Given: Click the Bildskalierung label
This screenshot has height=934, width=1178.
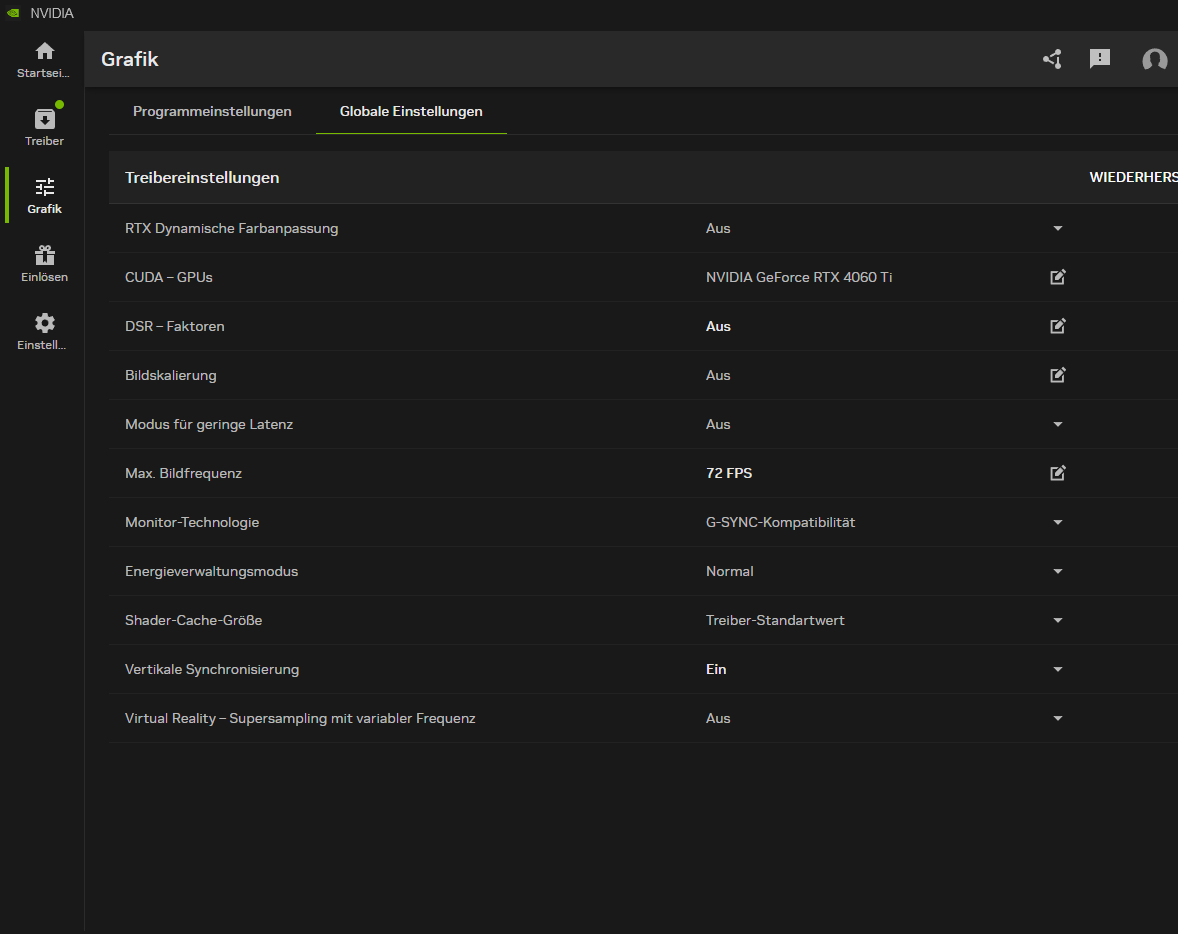Looking at the screenshot, I should pos(171,375).
